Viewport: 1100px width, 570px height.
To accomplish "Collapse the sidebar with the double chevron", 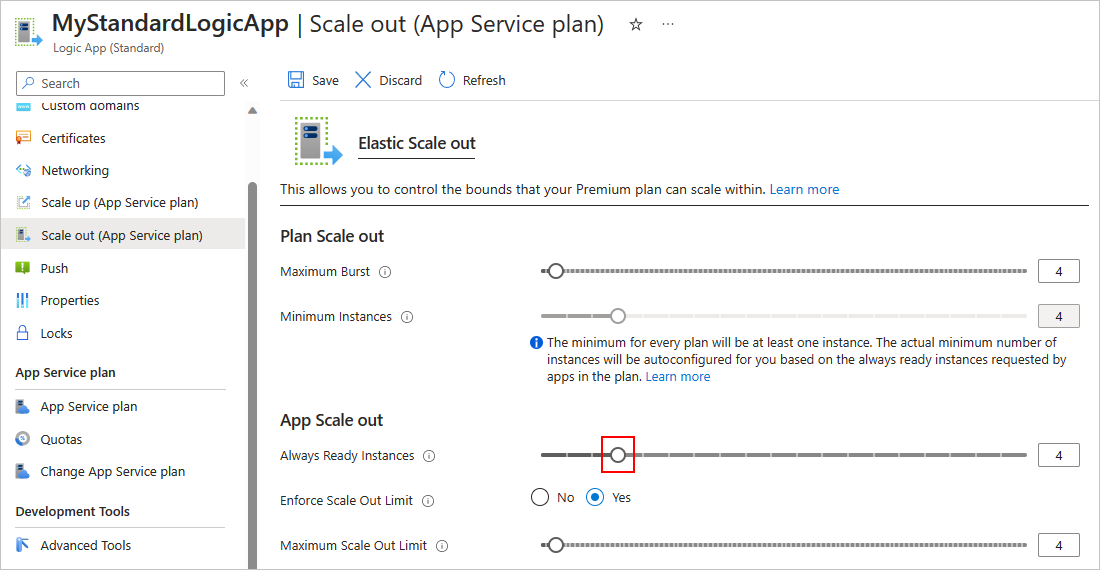I will click(244, 83).
